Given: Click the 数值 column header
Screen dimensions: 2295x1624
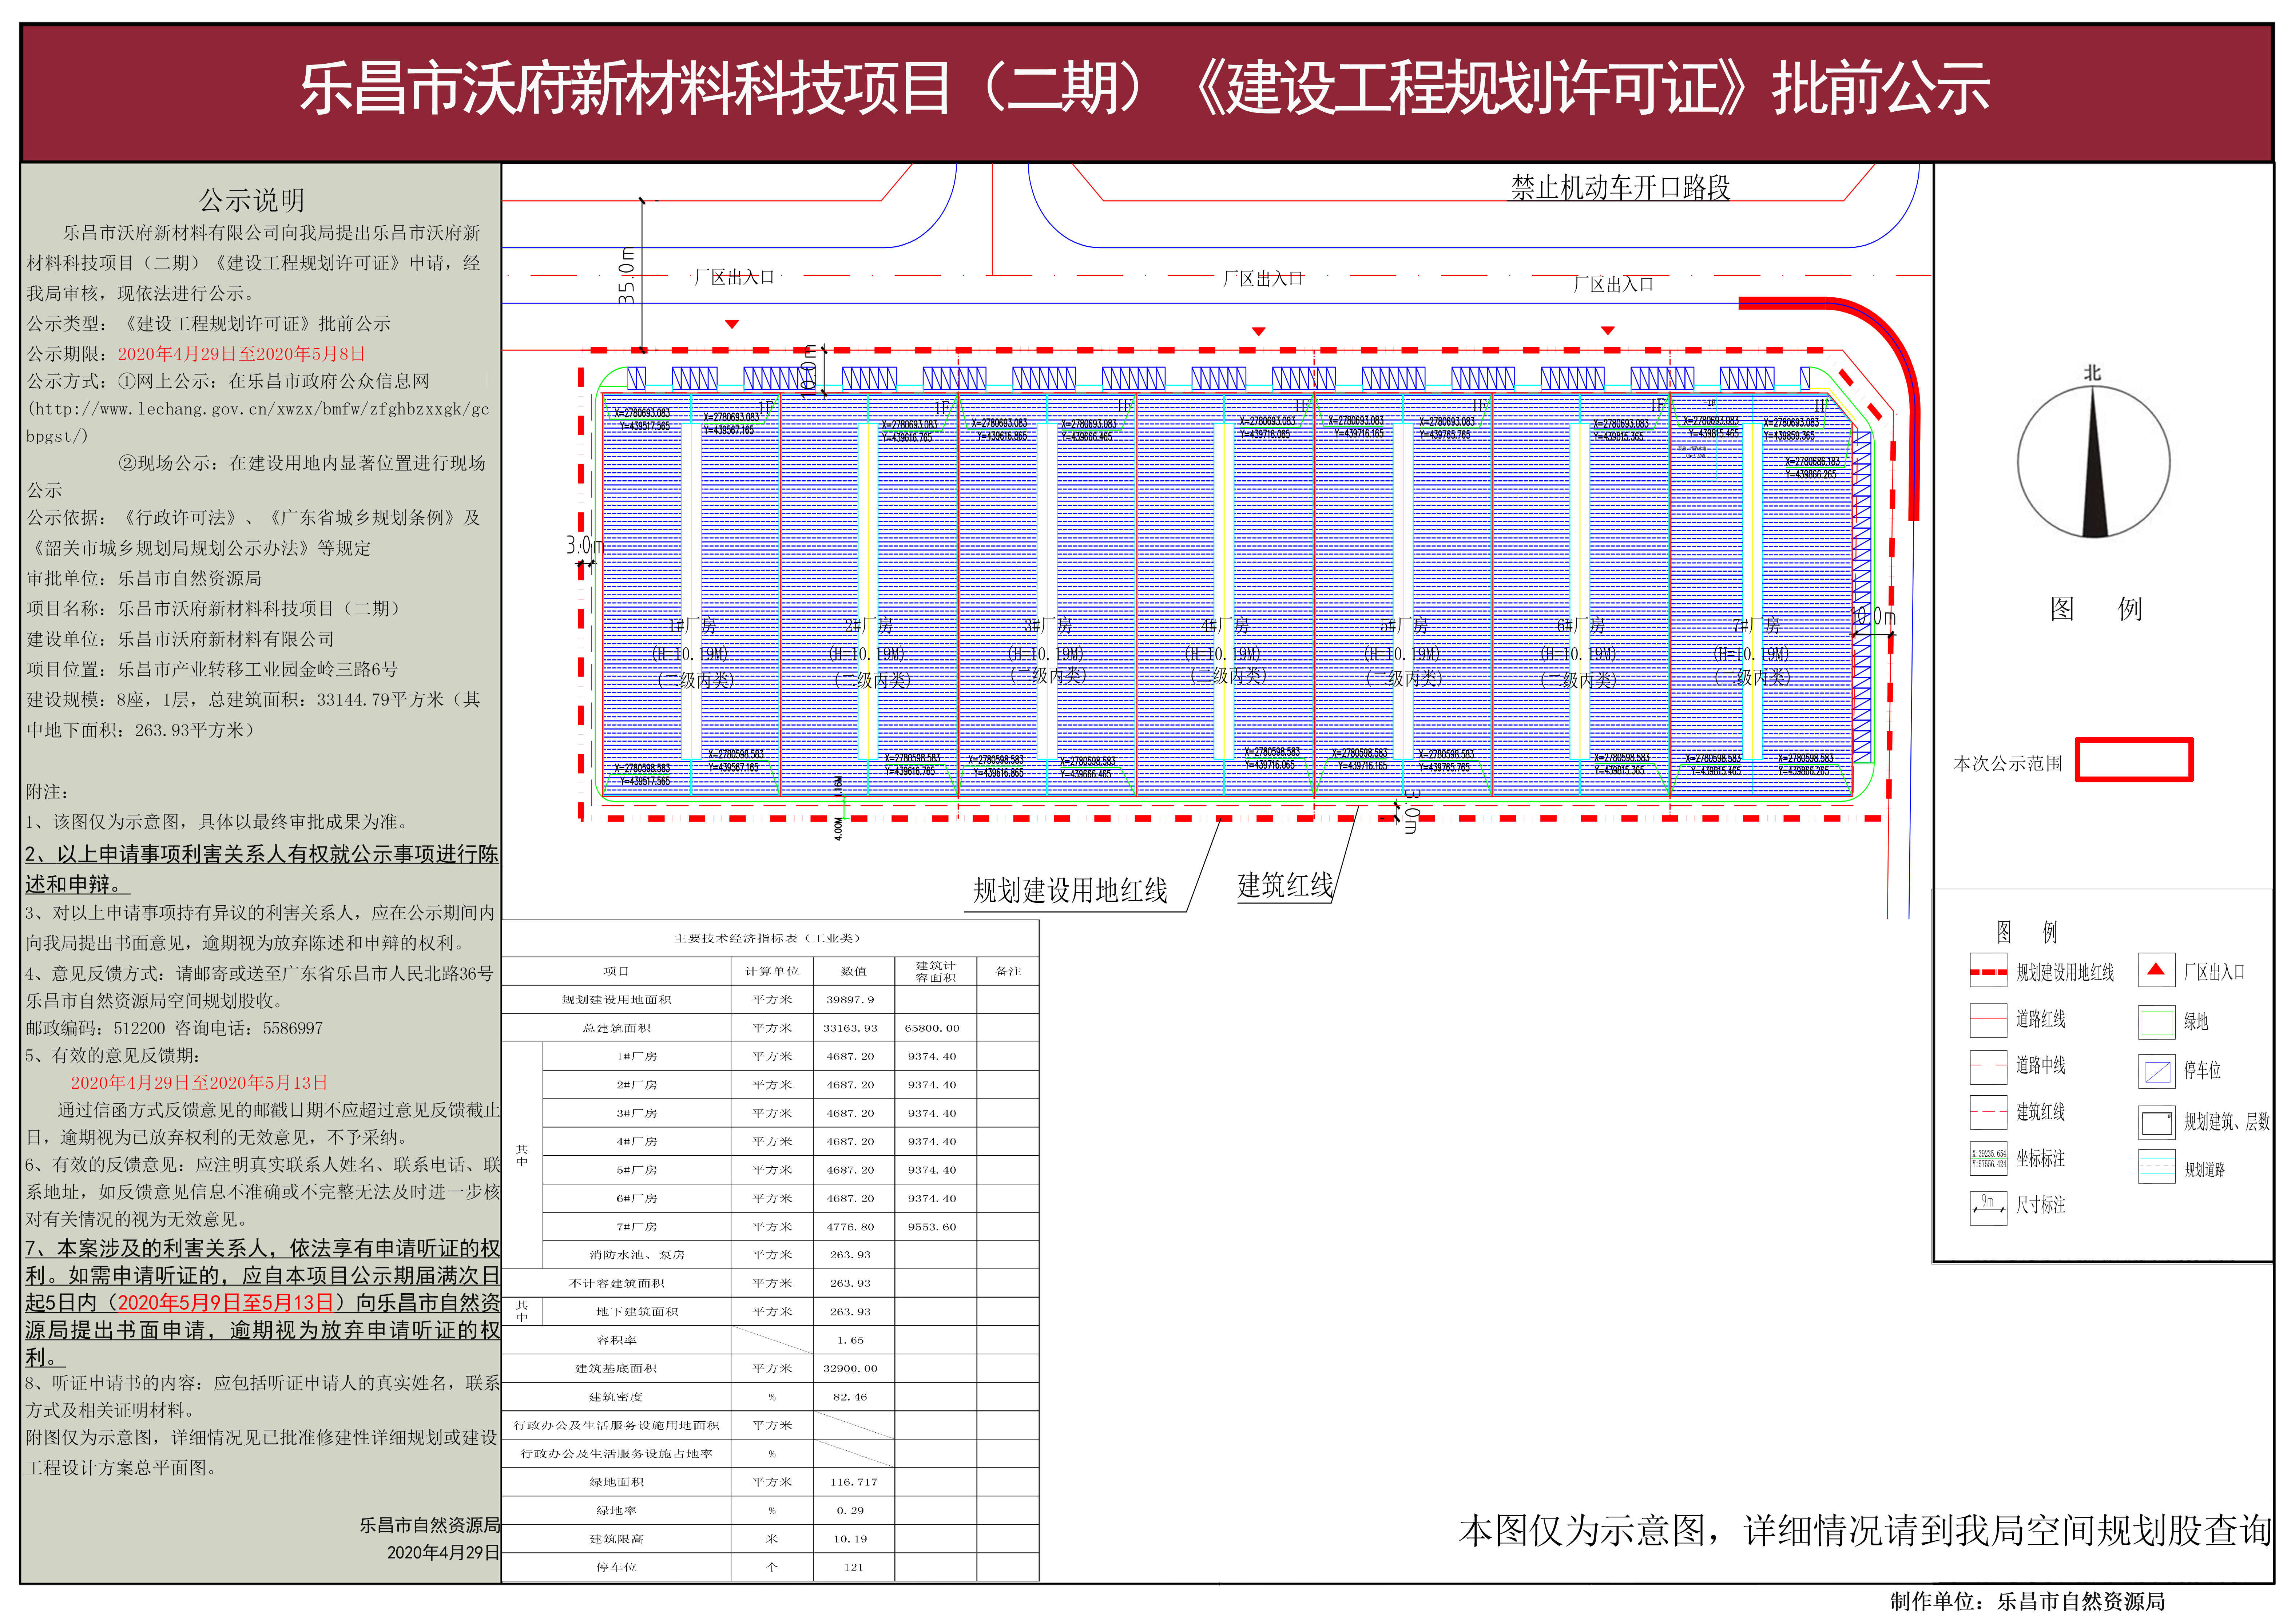Looking at the screenshot, I should pyautogui.click(x=854, y=971).
